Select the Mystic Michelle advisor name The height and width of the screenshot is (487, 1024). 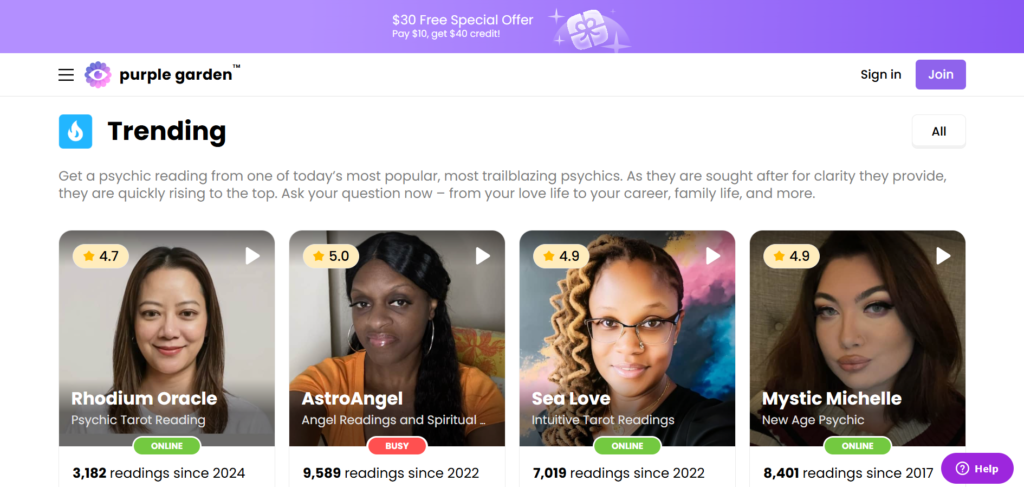point(831,398)
